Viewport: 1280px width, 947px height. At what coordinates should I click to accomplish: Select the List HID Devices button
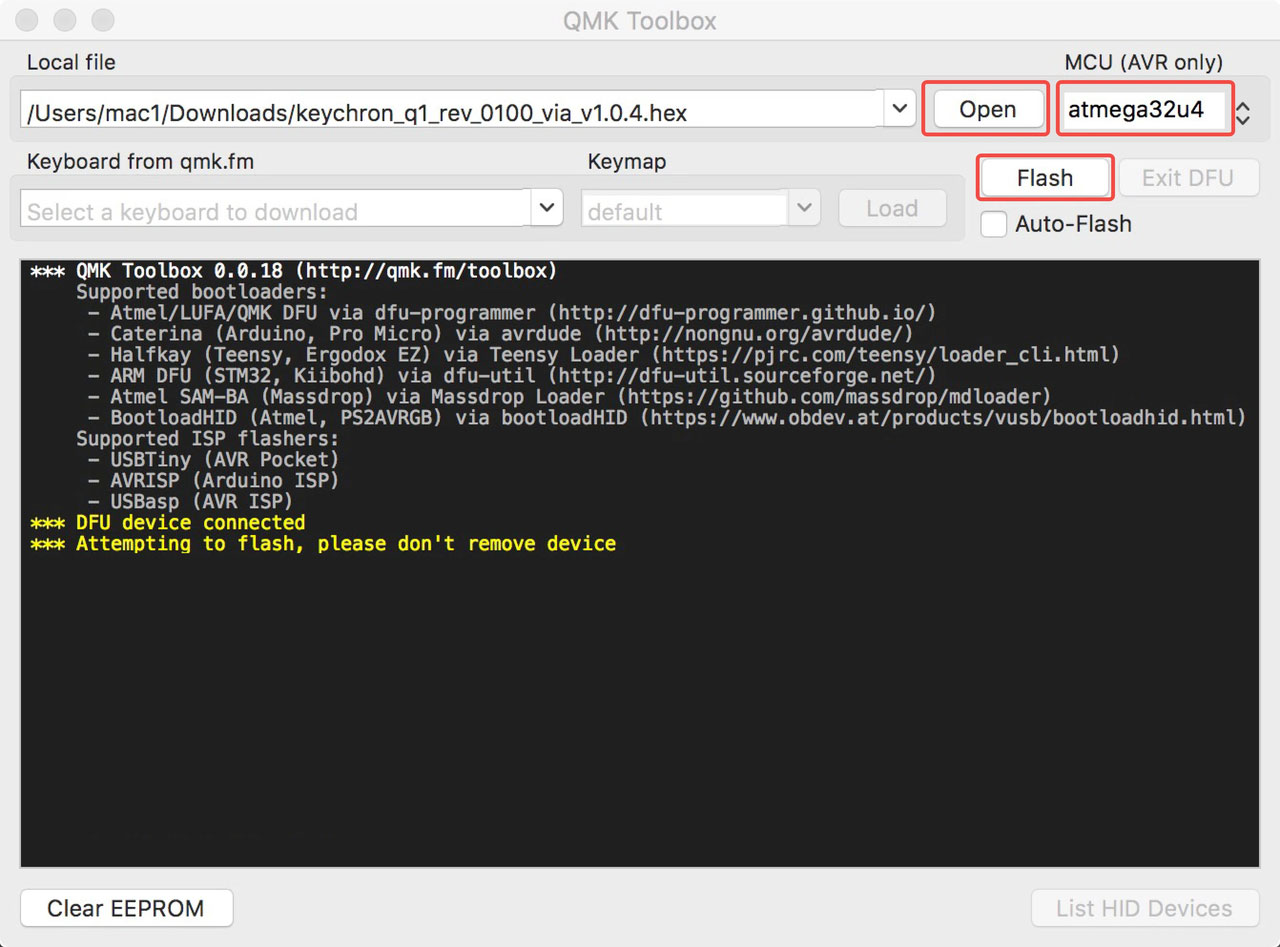1143,908
